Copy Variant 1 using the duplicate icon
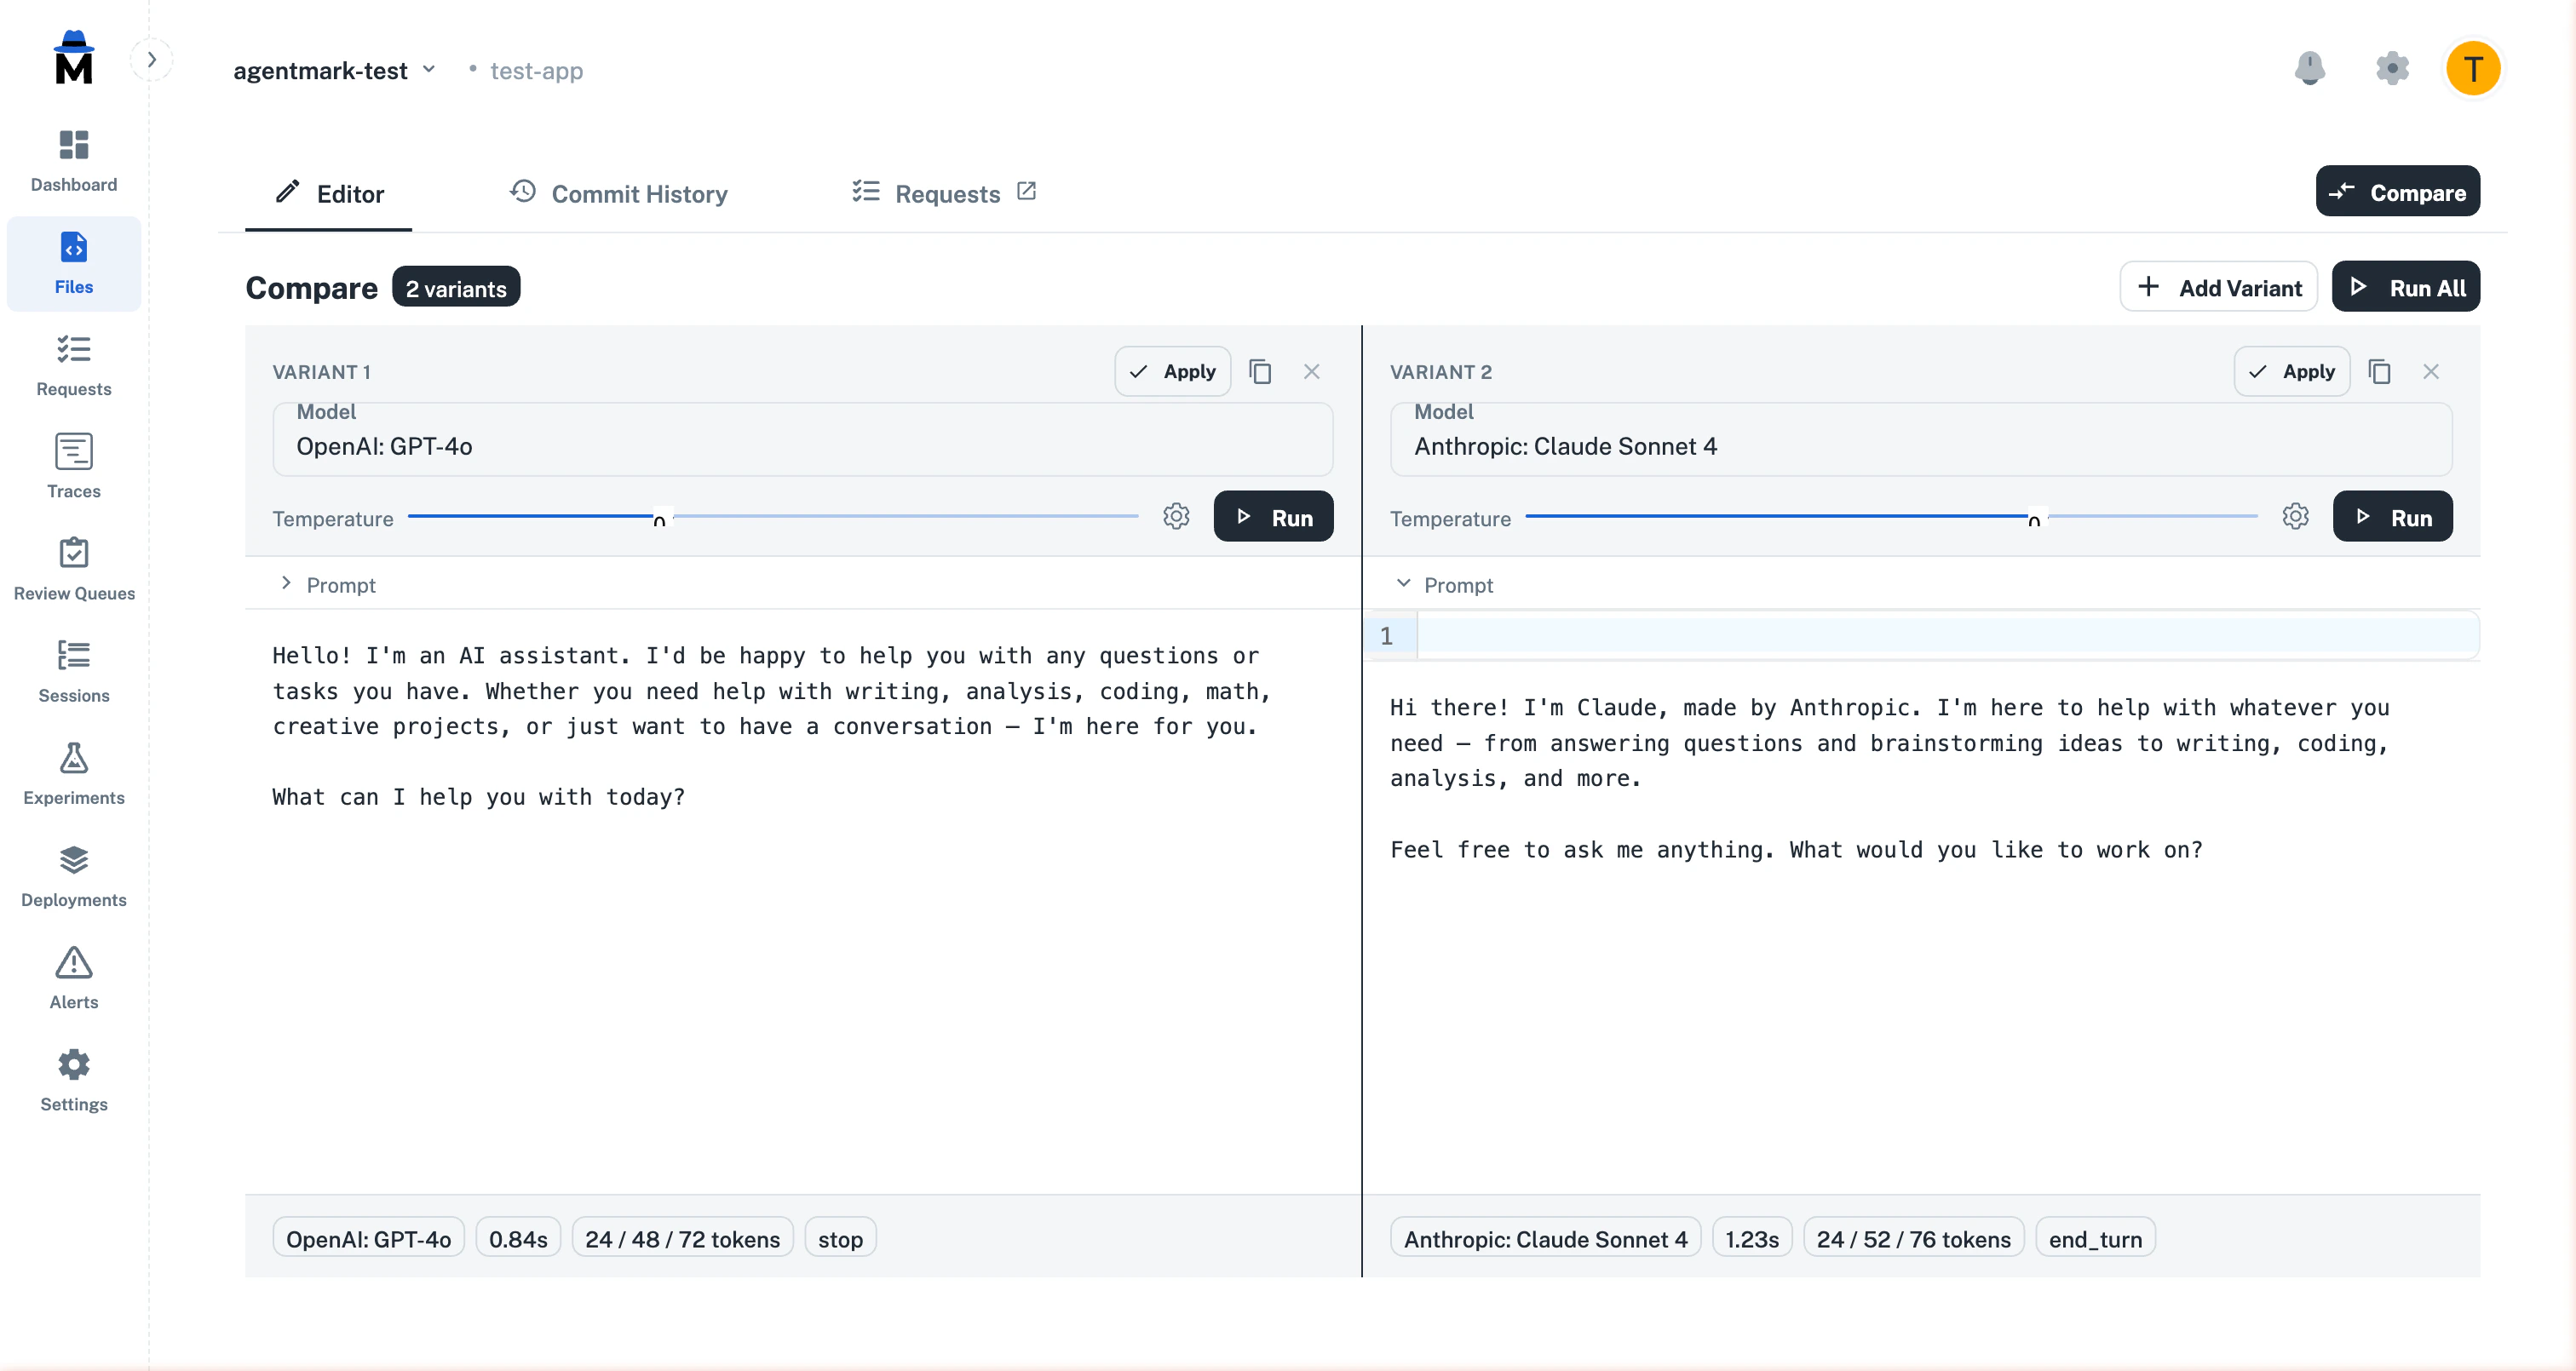The image size is (2576, 1371). [x=1260, y=371]
